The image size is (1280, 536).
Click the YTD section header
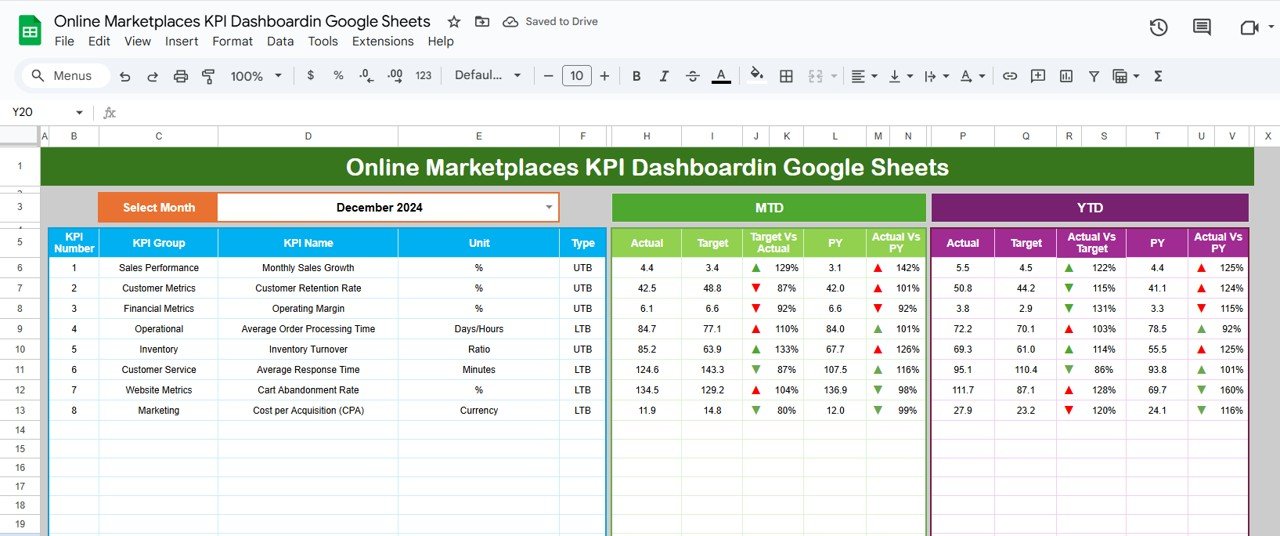pyautogui.click(x=1090, y=208)
